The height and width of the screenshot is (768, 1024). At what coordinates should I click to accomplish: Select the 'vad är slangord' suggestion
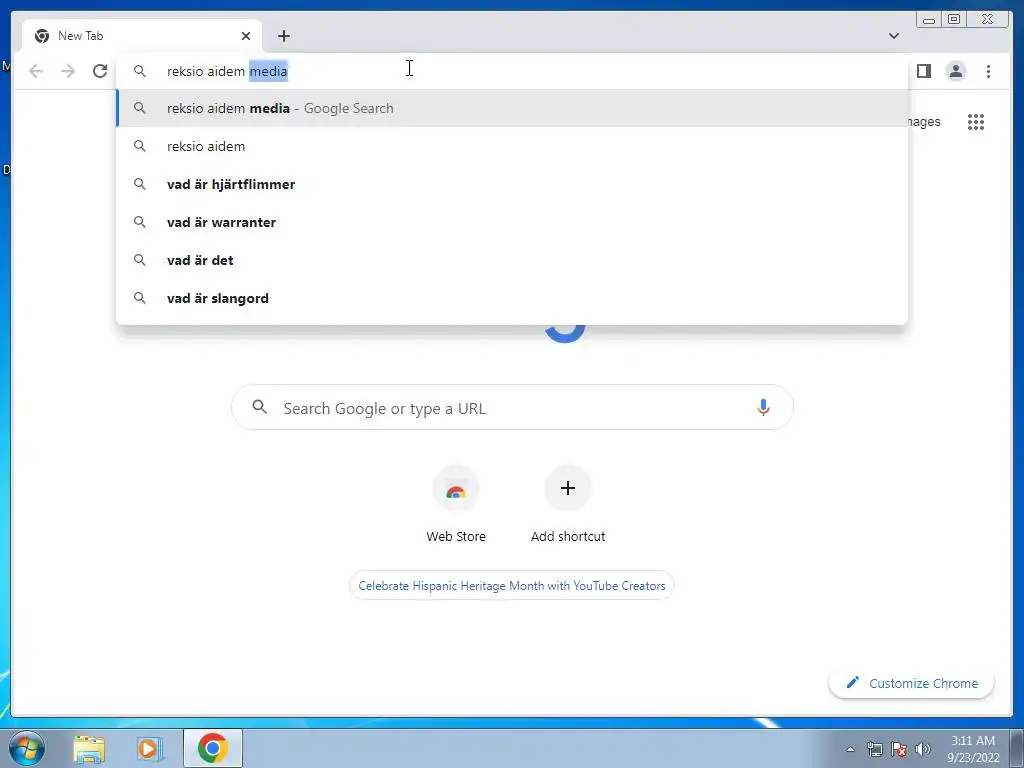click(x=512, y=298)
